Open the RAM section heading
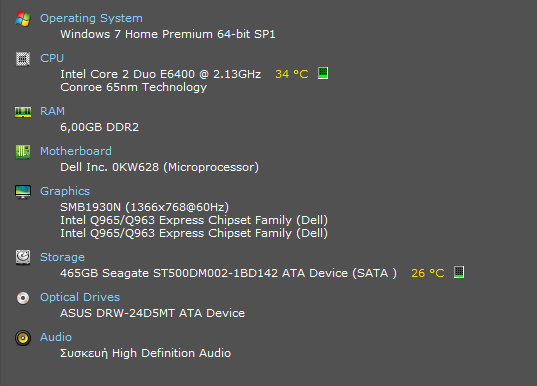Screen dimensions: 537x386 coord(52,111)
